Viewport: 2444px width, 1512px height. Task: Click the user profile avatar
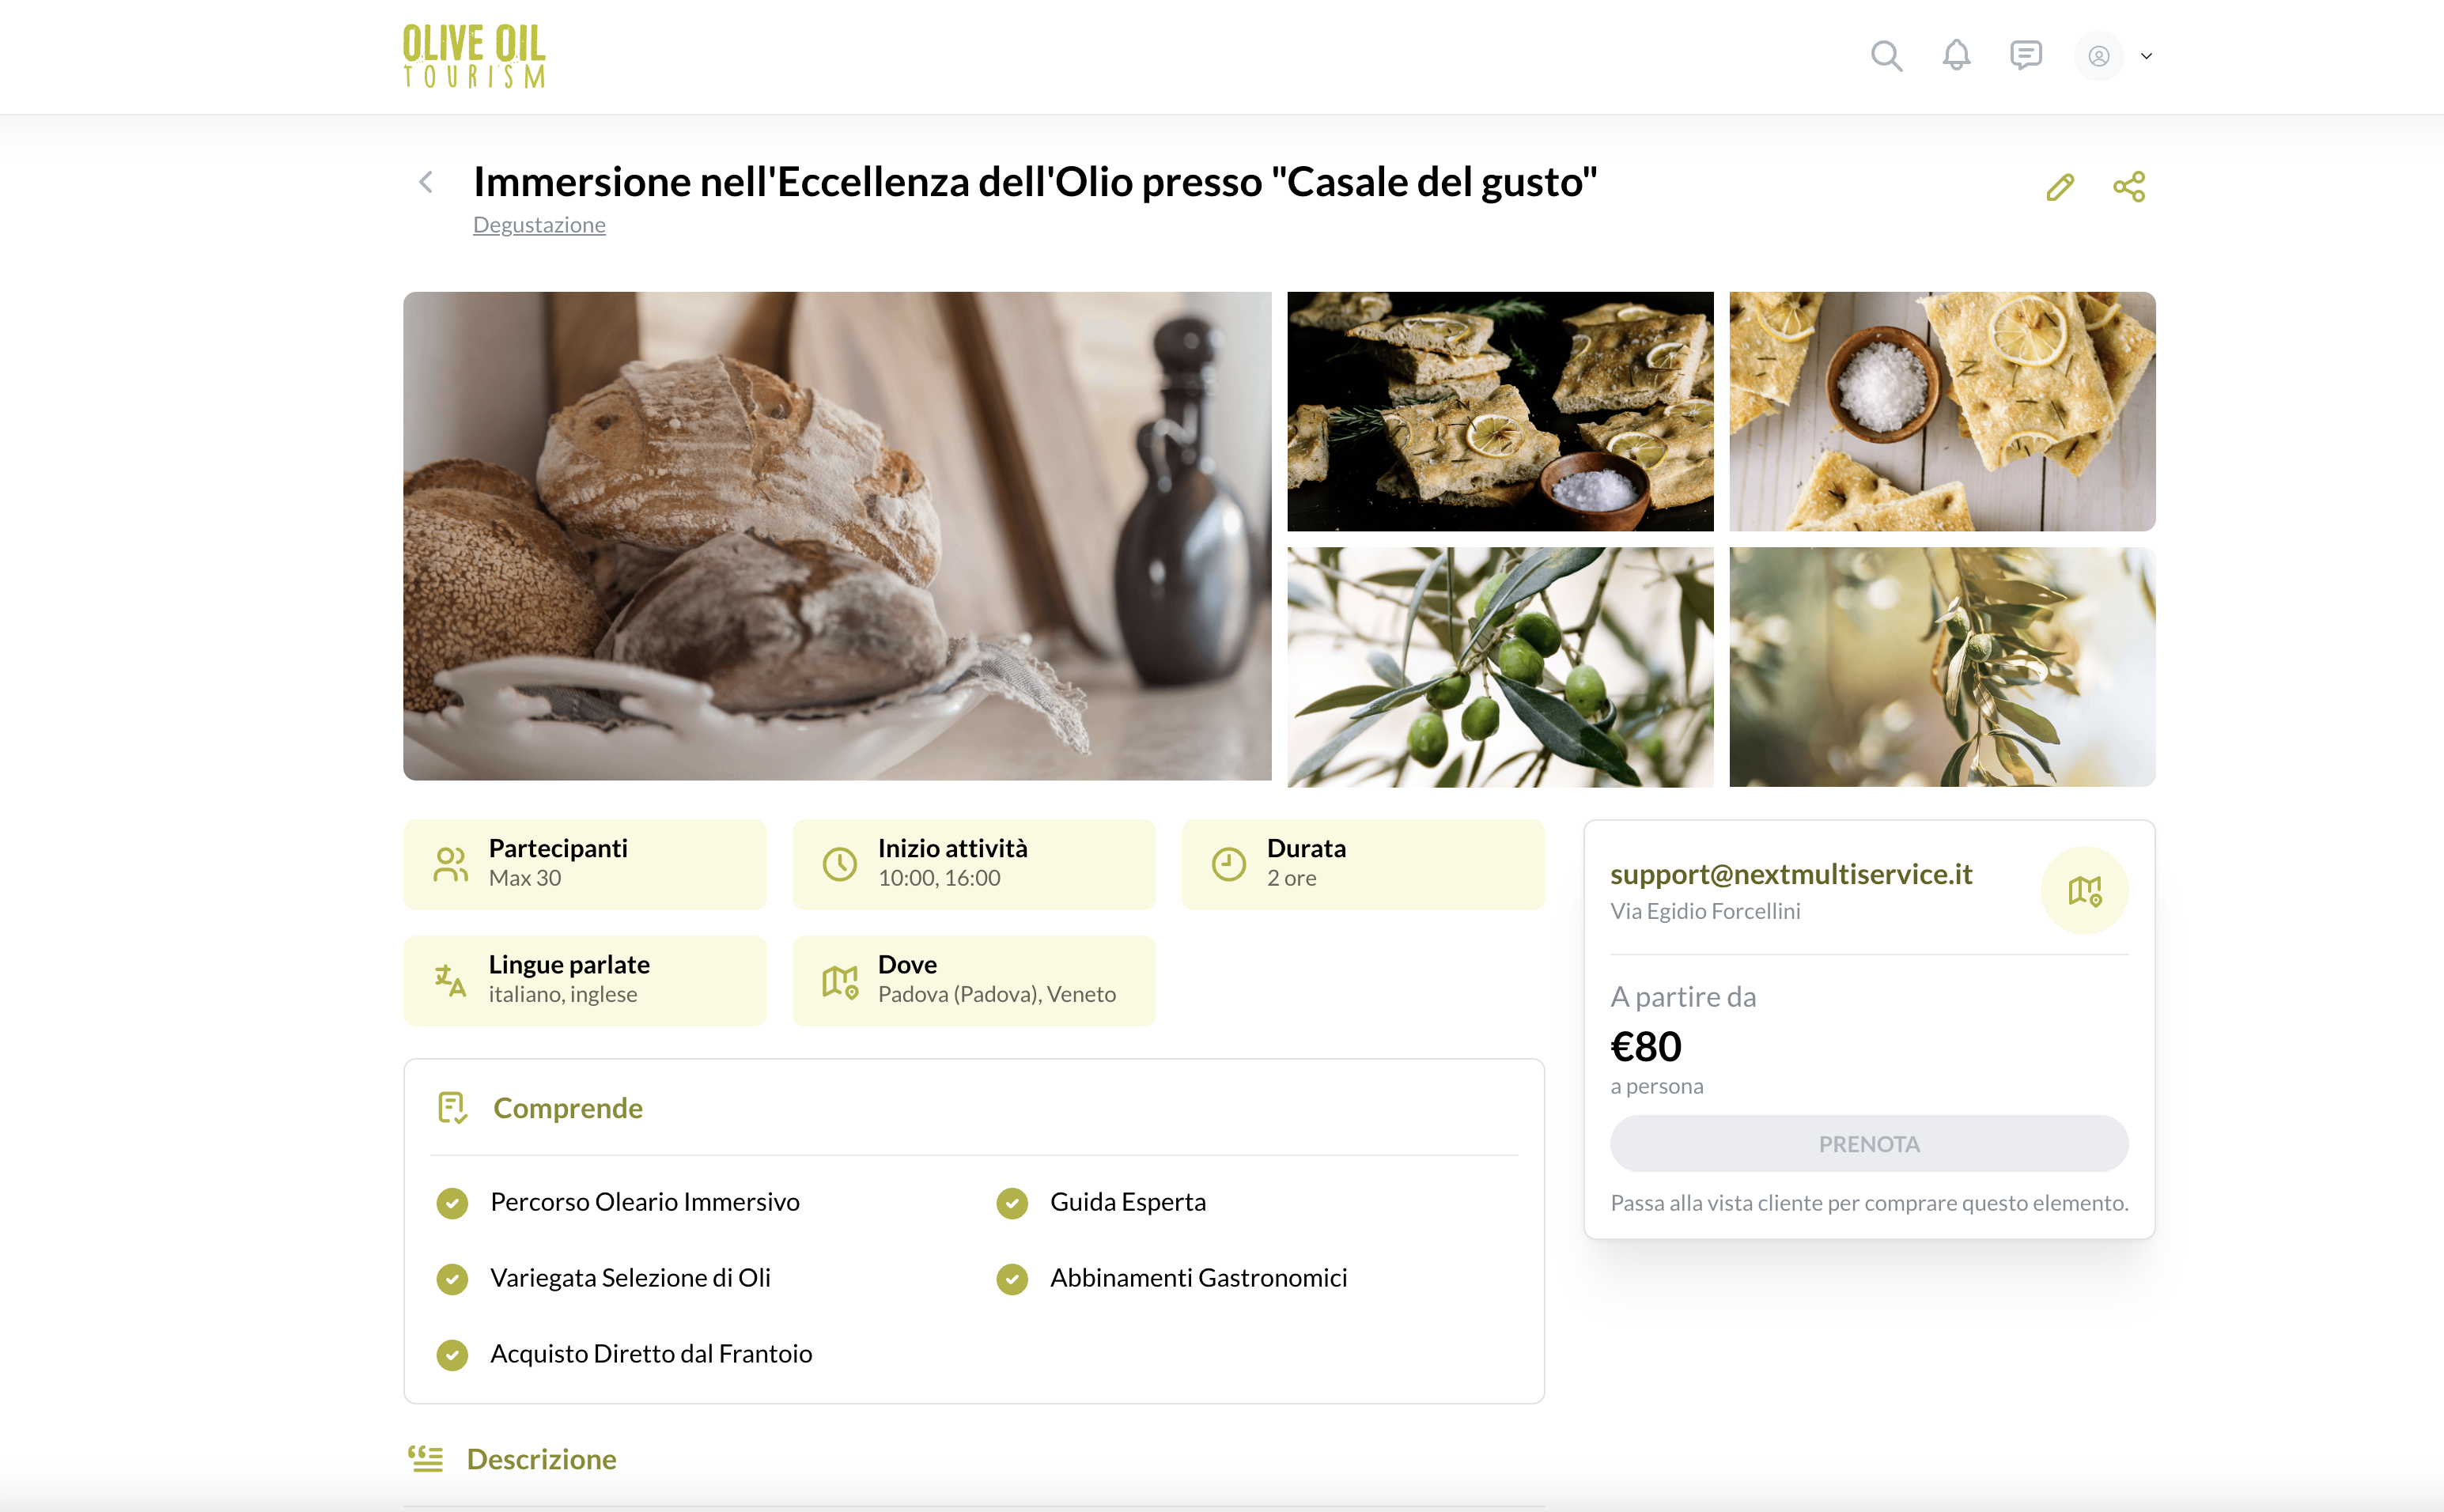(x=2099, y=56)
